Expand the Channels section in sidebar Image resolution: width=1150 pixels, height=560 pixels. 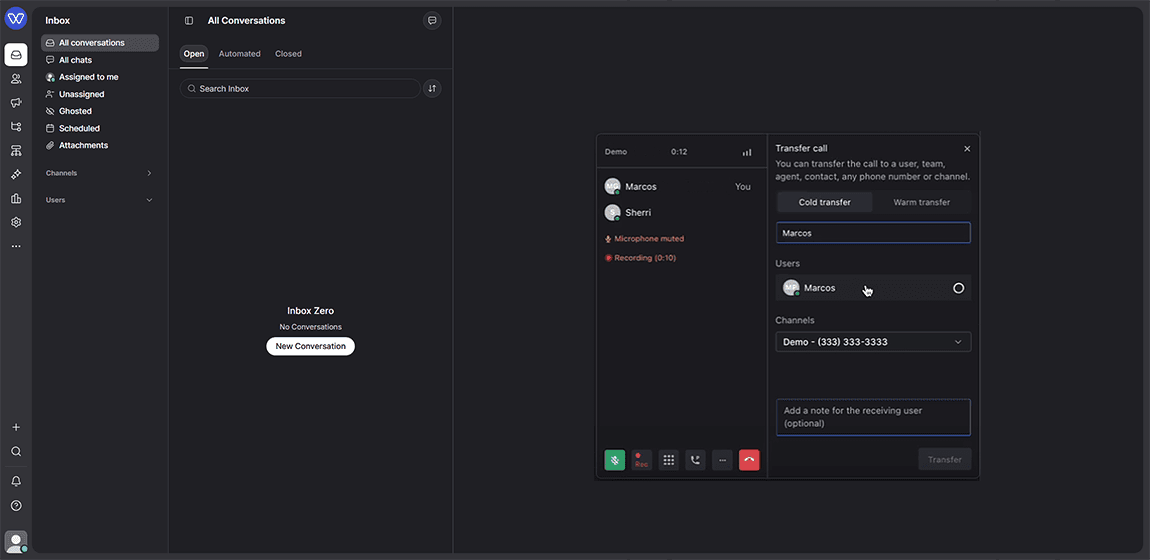pyautogui.click(x=99, y=173)
